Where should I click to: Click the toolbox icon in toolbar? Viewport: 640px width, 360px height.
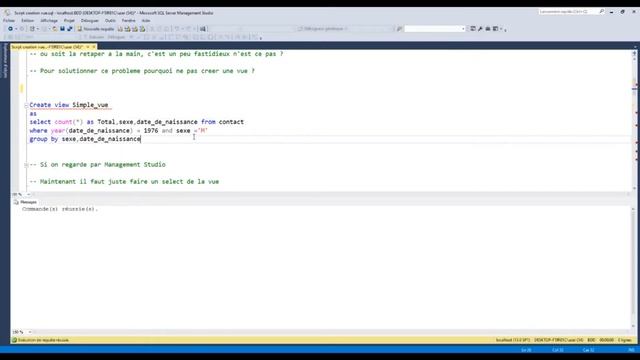point(488,29)
